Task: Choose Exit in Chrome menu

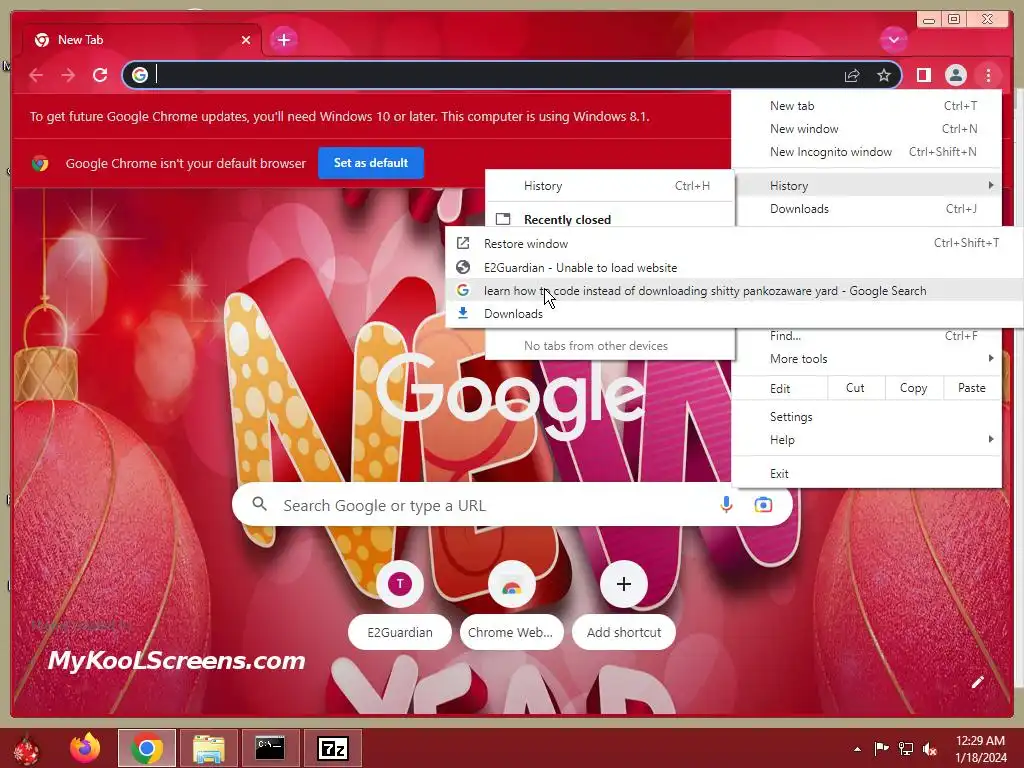Action: click(x=866, y=473)
